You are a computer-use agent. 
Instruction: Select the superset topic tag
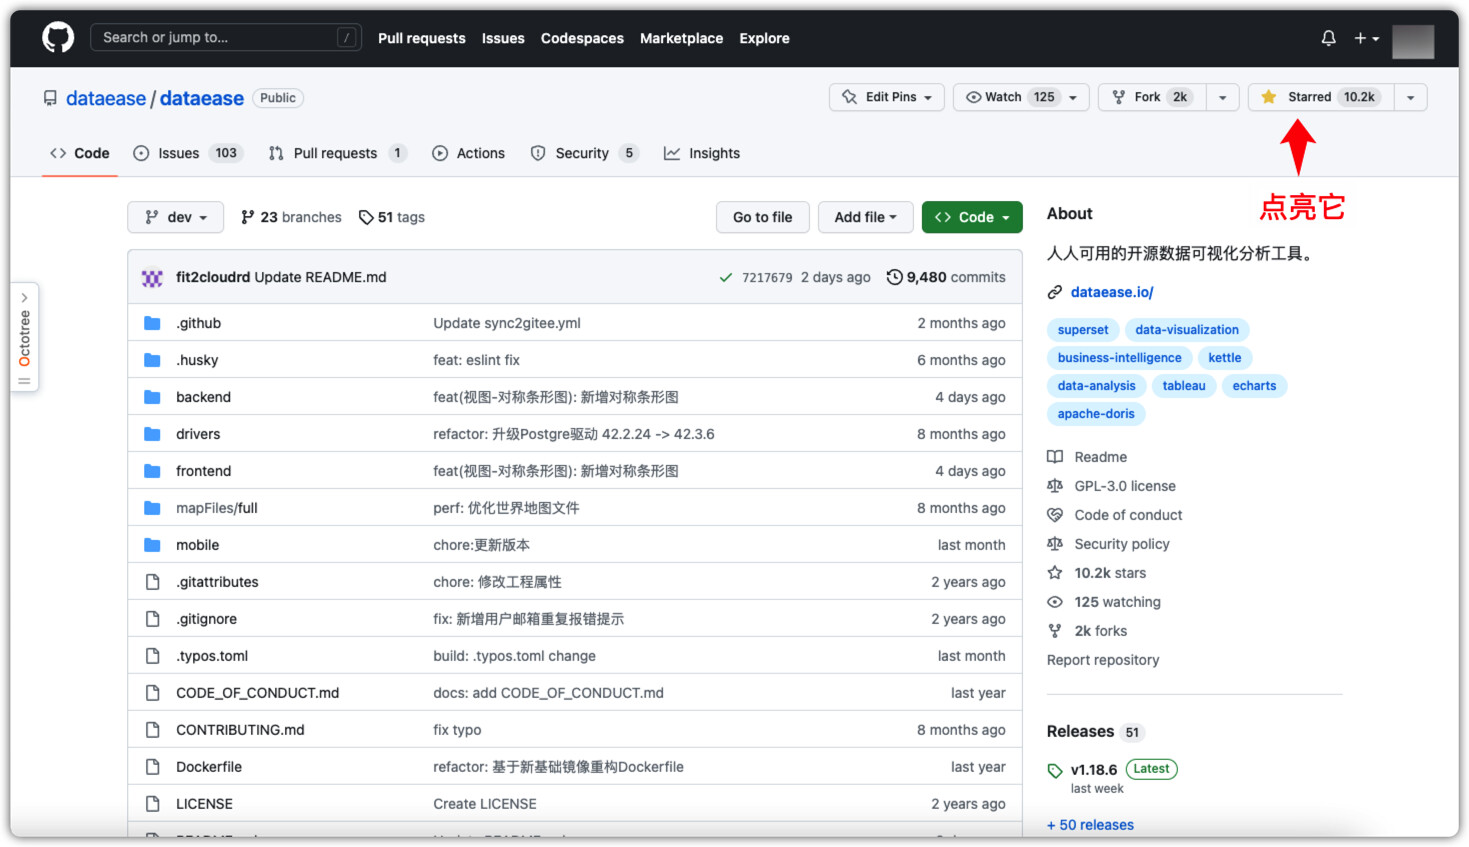tap(1083, 330)
